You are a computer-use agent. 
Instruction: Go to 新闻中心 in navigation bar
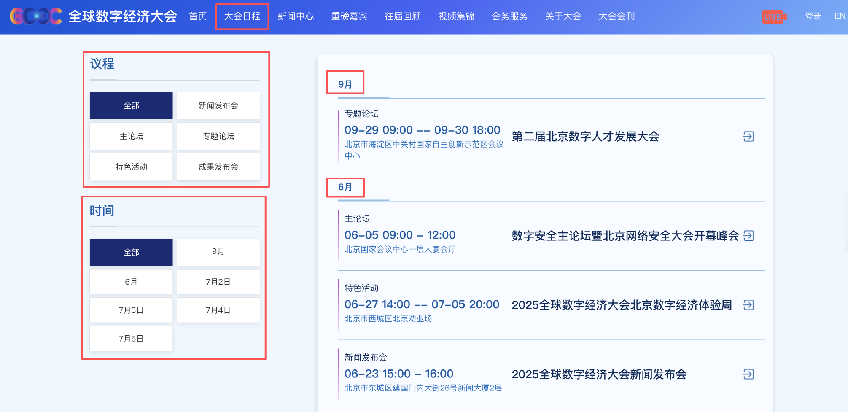pyautogui.click(x=297, y=17)
